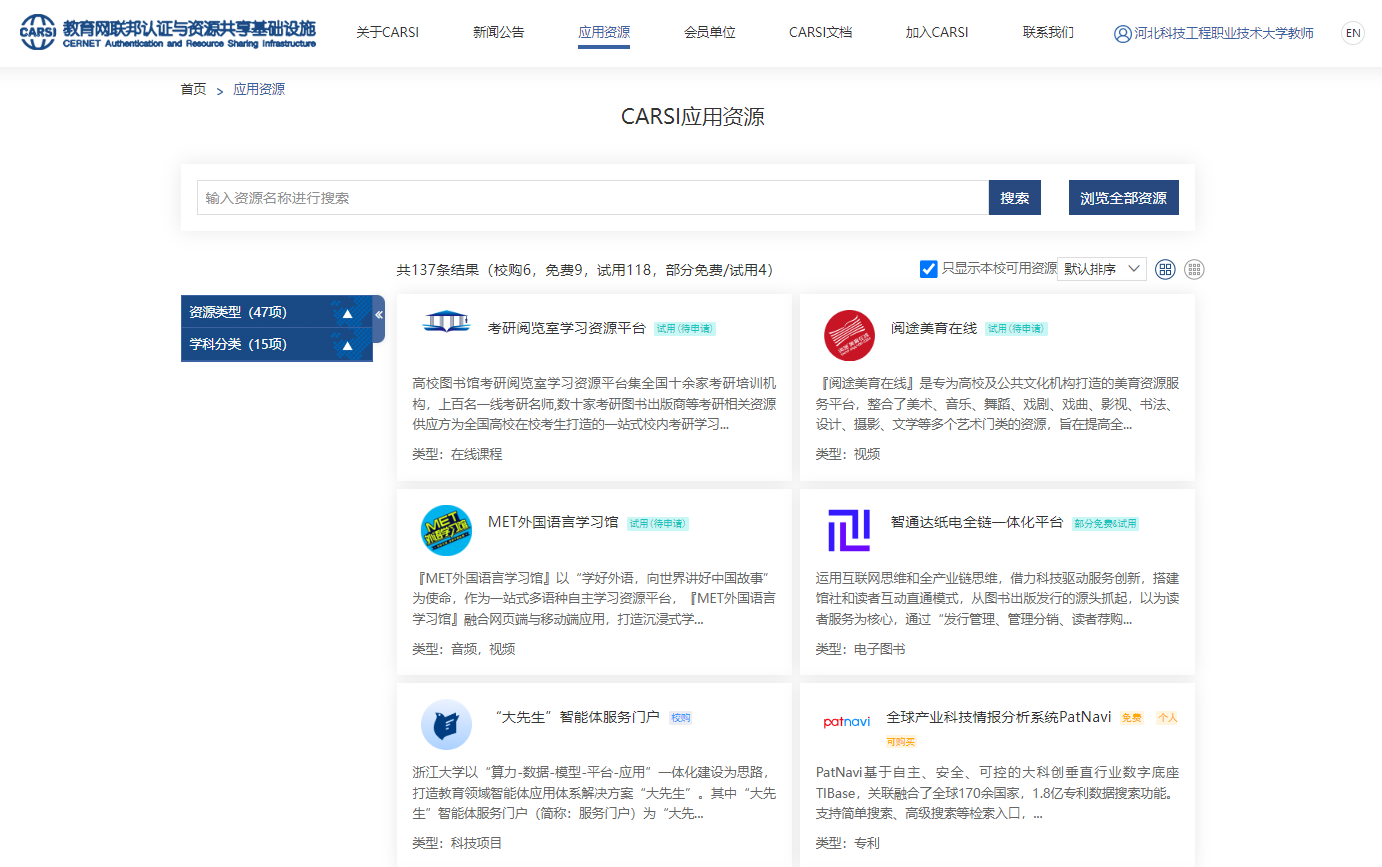Click the PatNavi logo
The image size is (1382, 867).
pyautogui.click(x=847, y=722)
